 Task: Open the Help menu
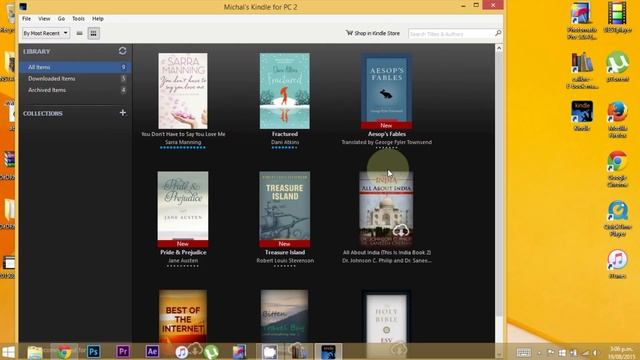98,19
